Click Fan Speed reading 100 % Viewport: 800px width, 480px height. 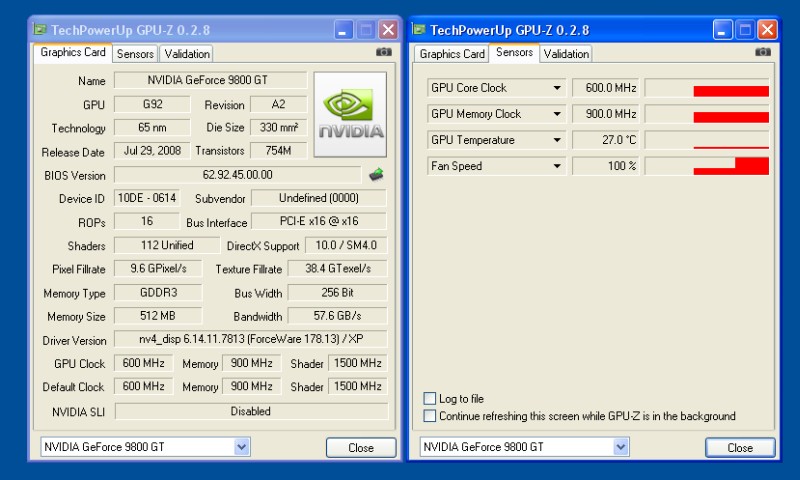coord(605,166)
